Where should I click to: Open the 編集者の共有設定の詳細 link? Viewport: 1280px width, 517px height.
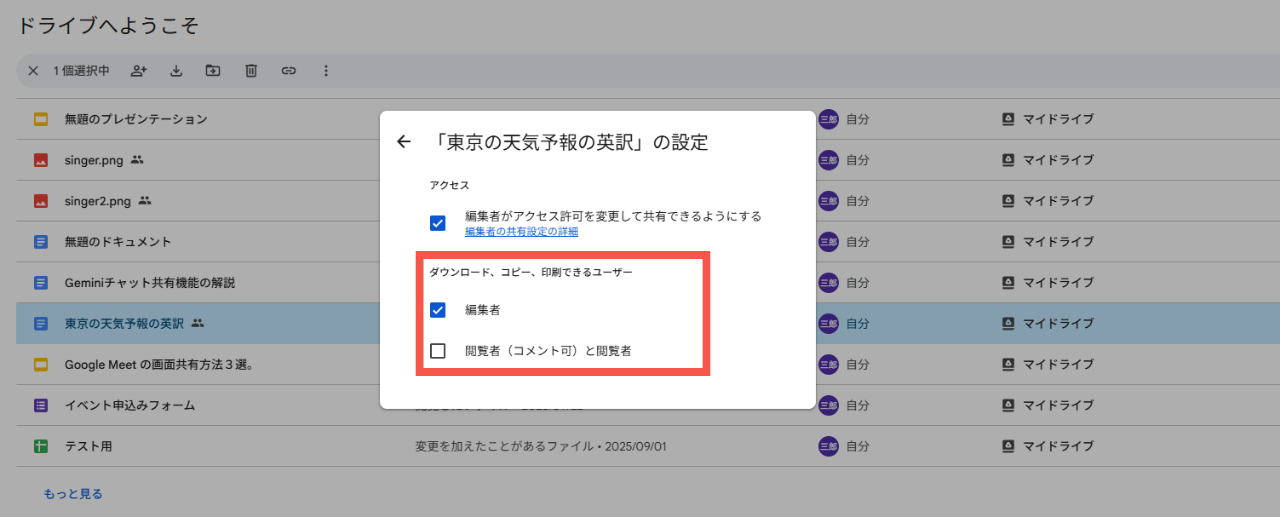click(521, 232)
